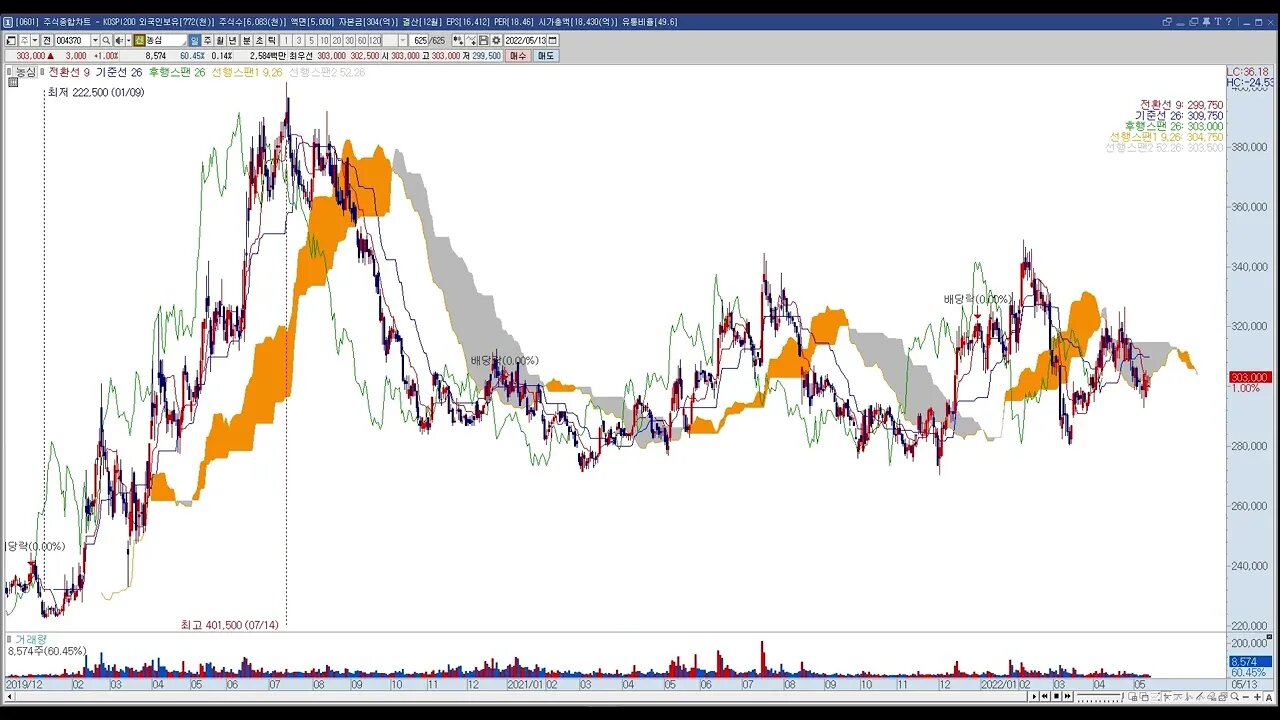This screenshot has height=720, width=1280.
Task: Click the save chart disk icon
Action: pyautogui.click(x=483, y=41)
